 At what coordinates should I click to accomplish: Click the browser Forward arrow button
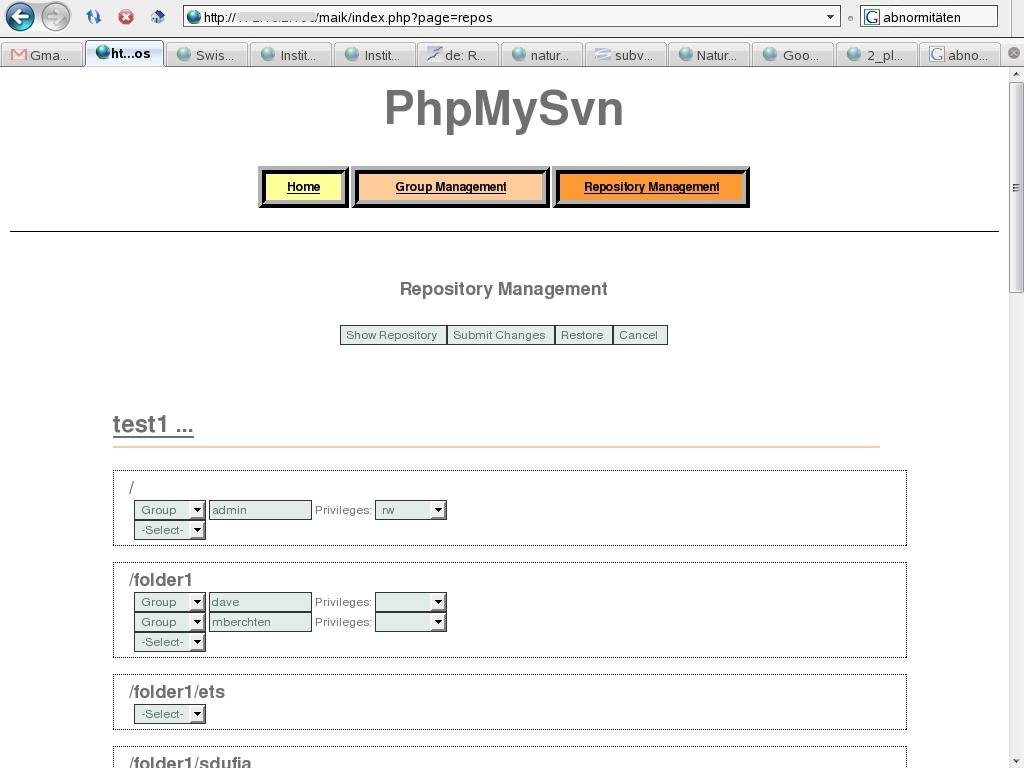pos(56,16)
